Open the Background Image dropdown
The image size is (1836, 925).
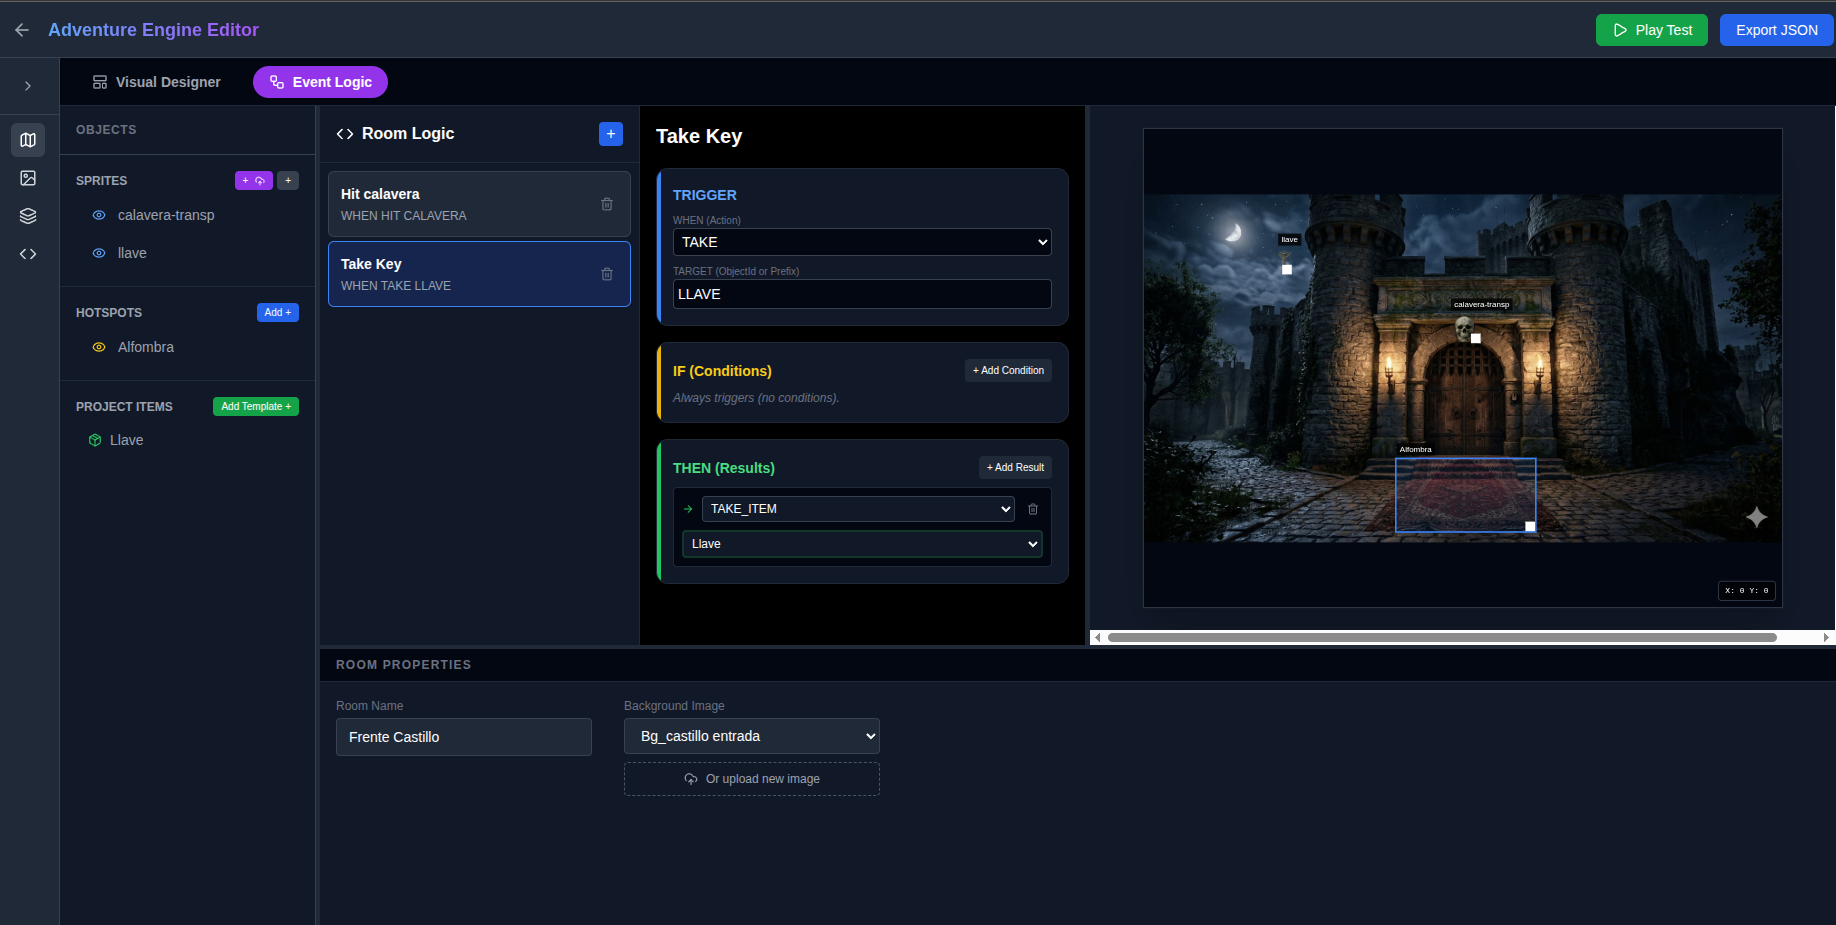click(752, 736)
